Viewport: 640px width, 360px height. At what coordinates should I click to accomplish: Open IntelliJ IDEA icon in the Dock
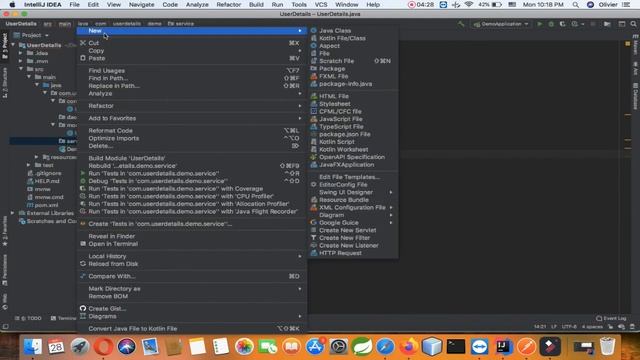point(502,347)
